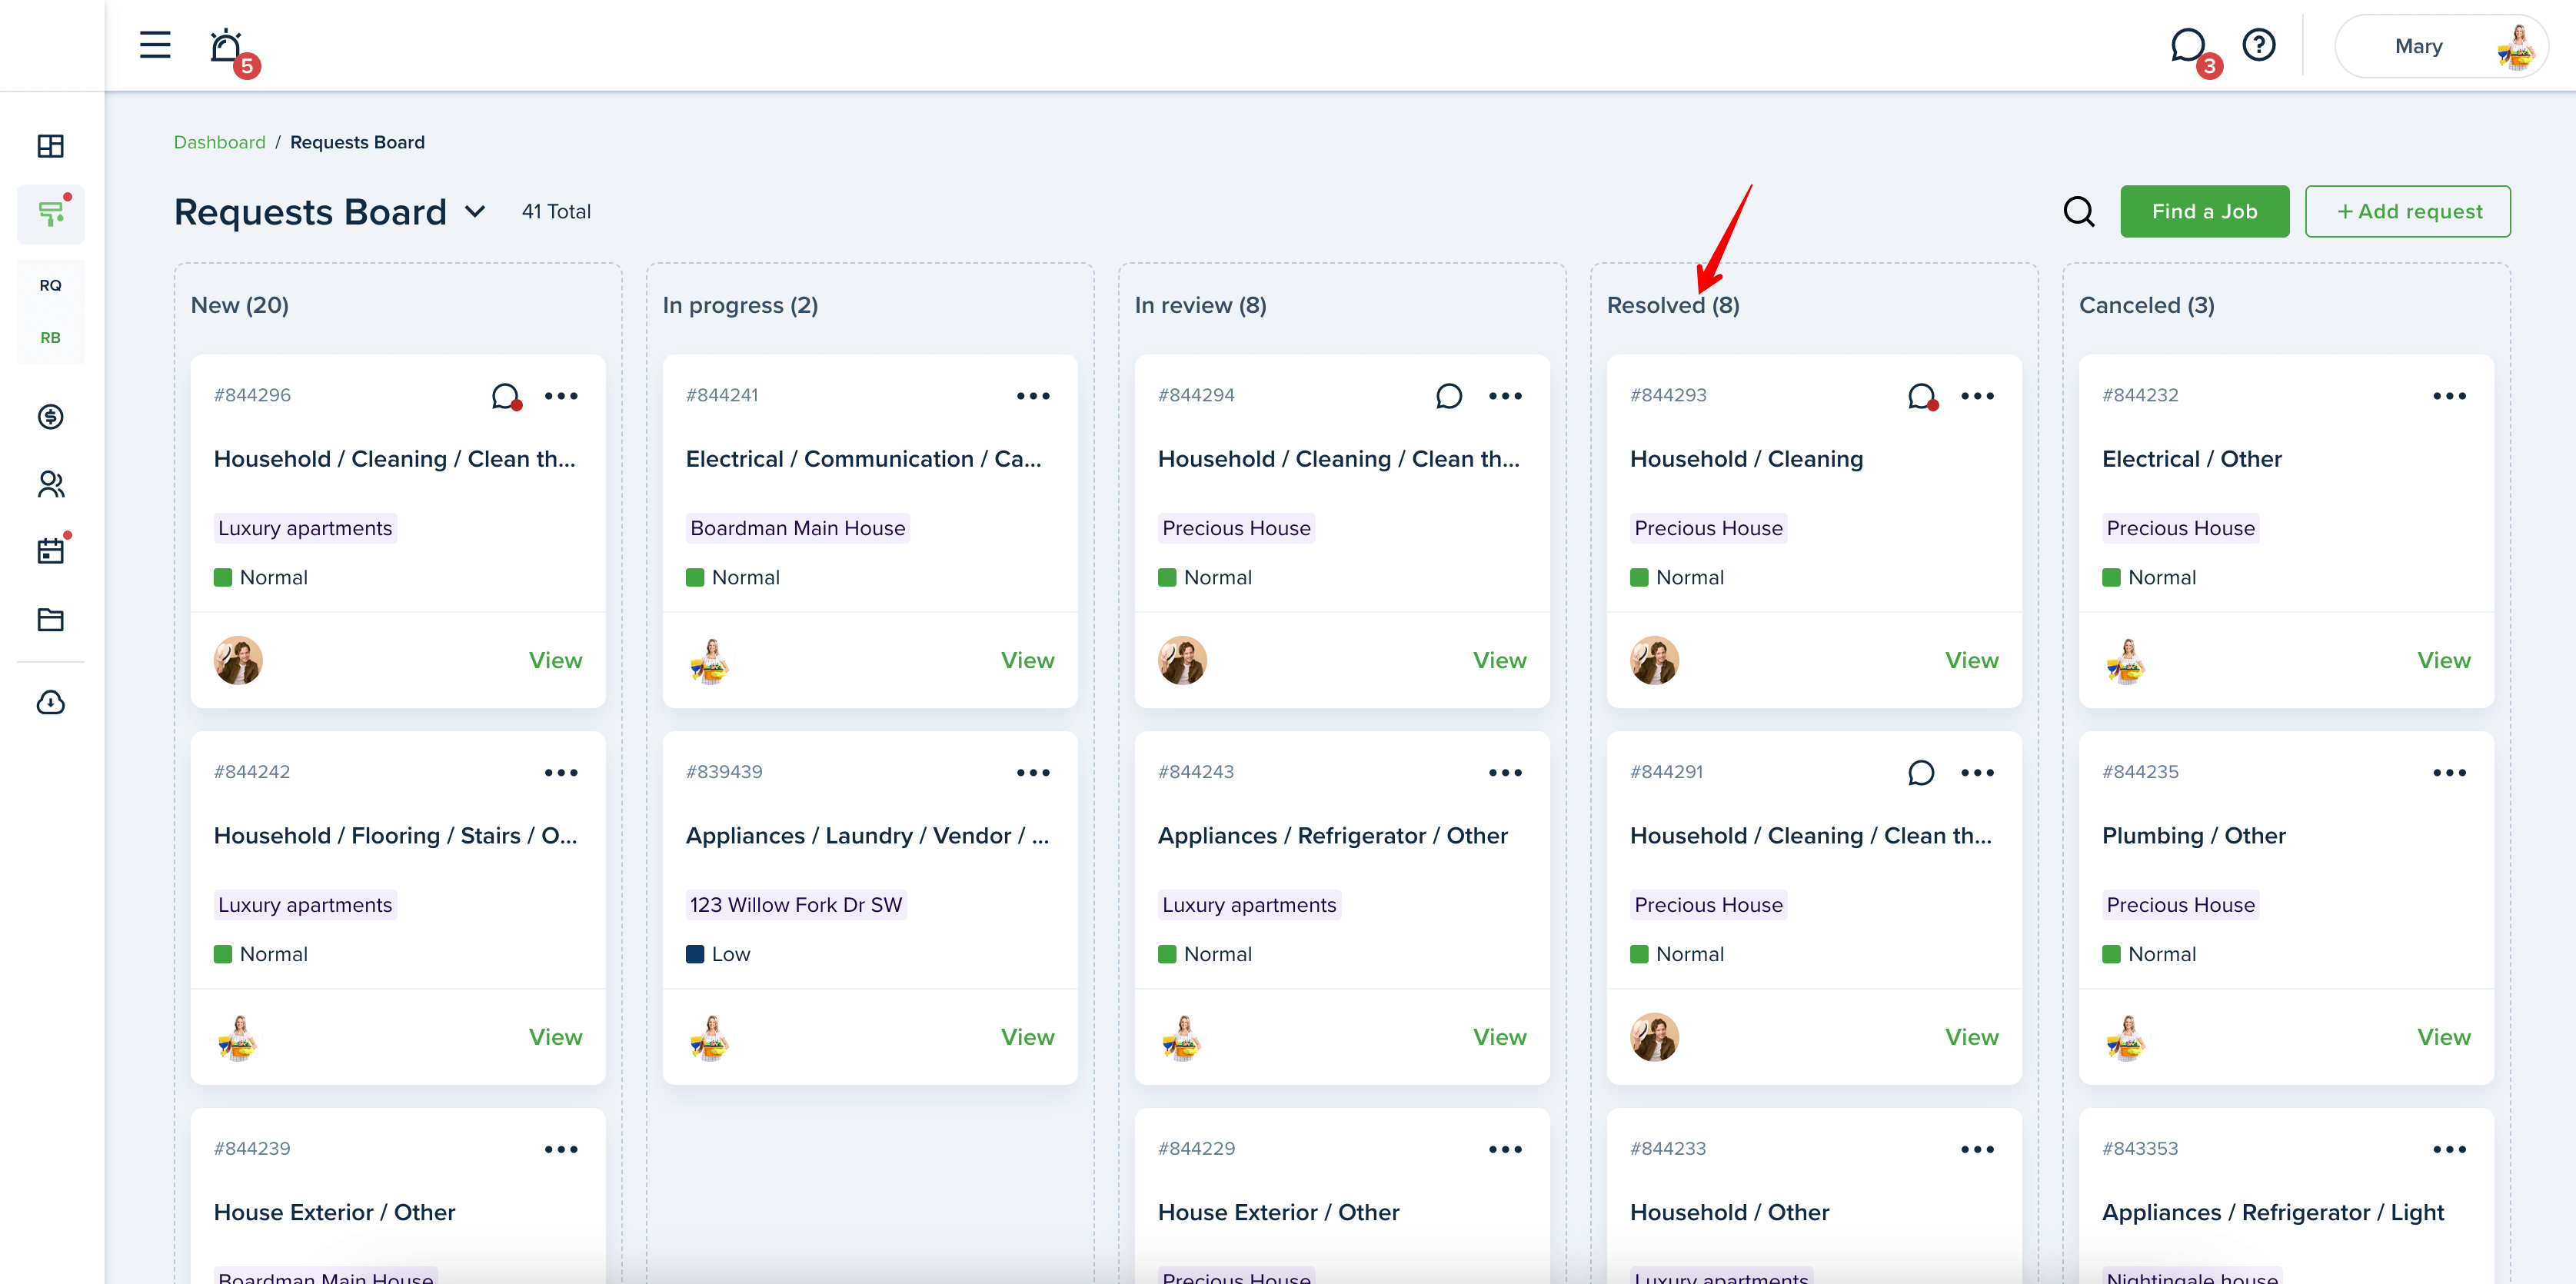View request #844296
Viewport: 2576px width, 1284px height.
click(x=555, y=660)
